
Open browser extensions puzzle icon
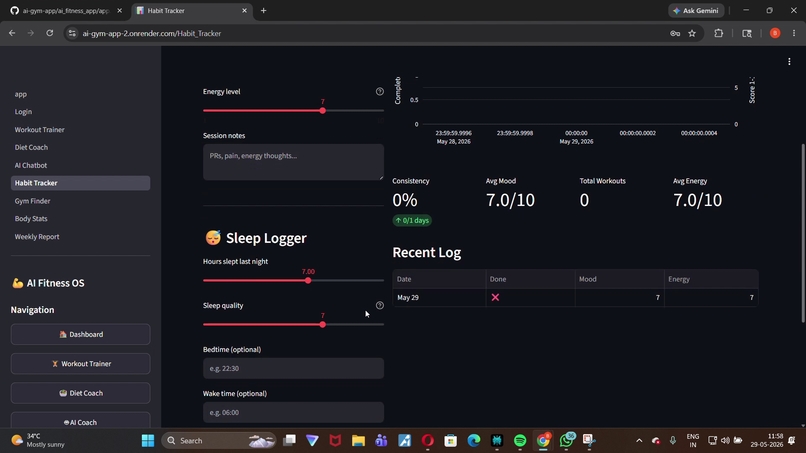pos(719,33)
